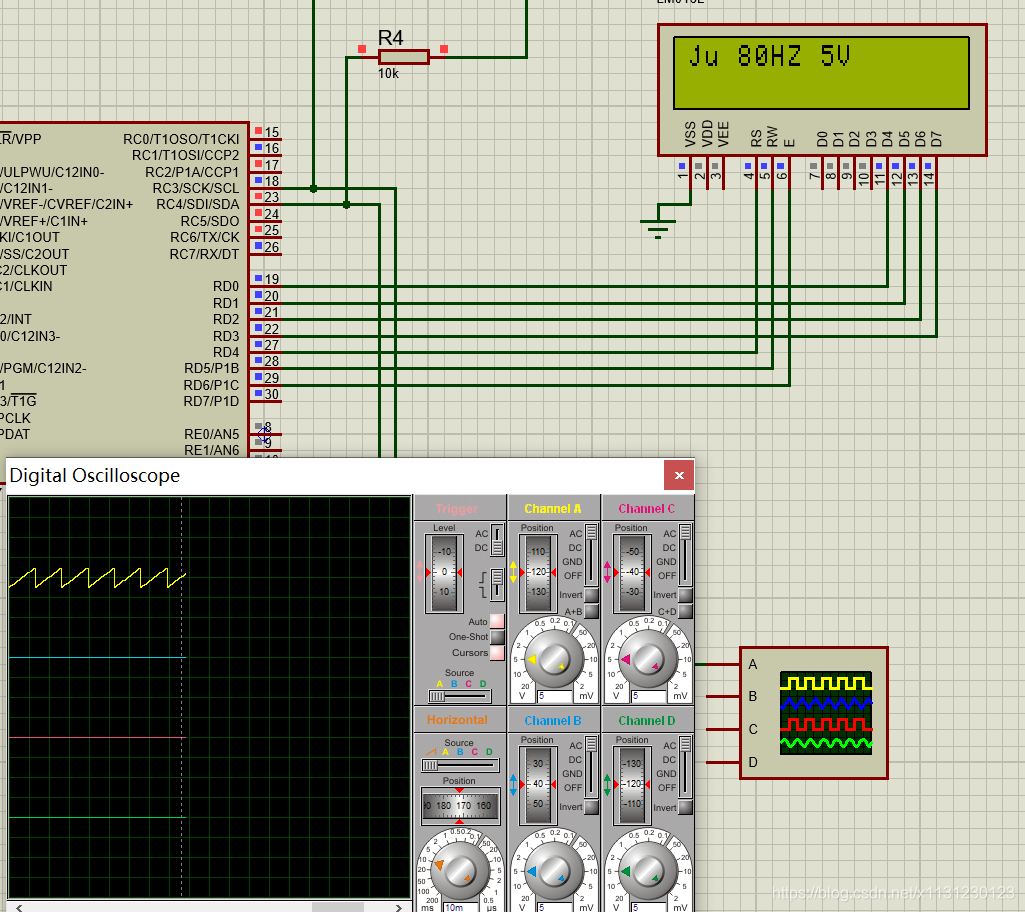Click the "RC3/SCK/SCL" pin label
1025x912 pixels.
195,188
